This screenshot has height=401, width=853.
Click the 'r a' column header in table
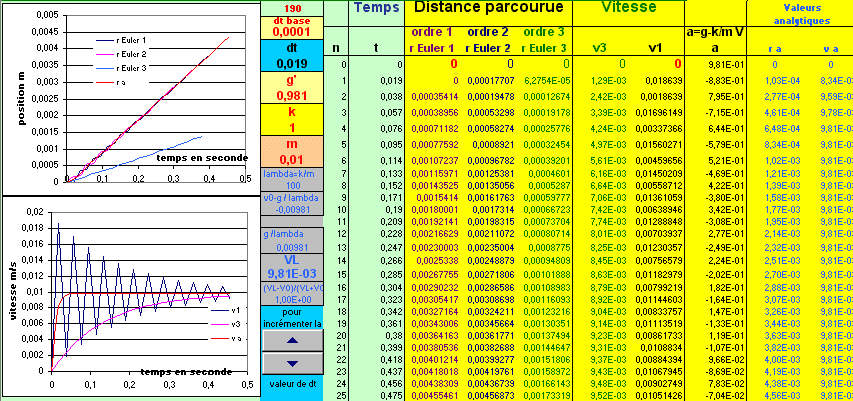(x=775, y=50)
